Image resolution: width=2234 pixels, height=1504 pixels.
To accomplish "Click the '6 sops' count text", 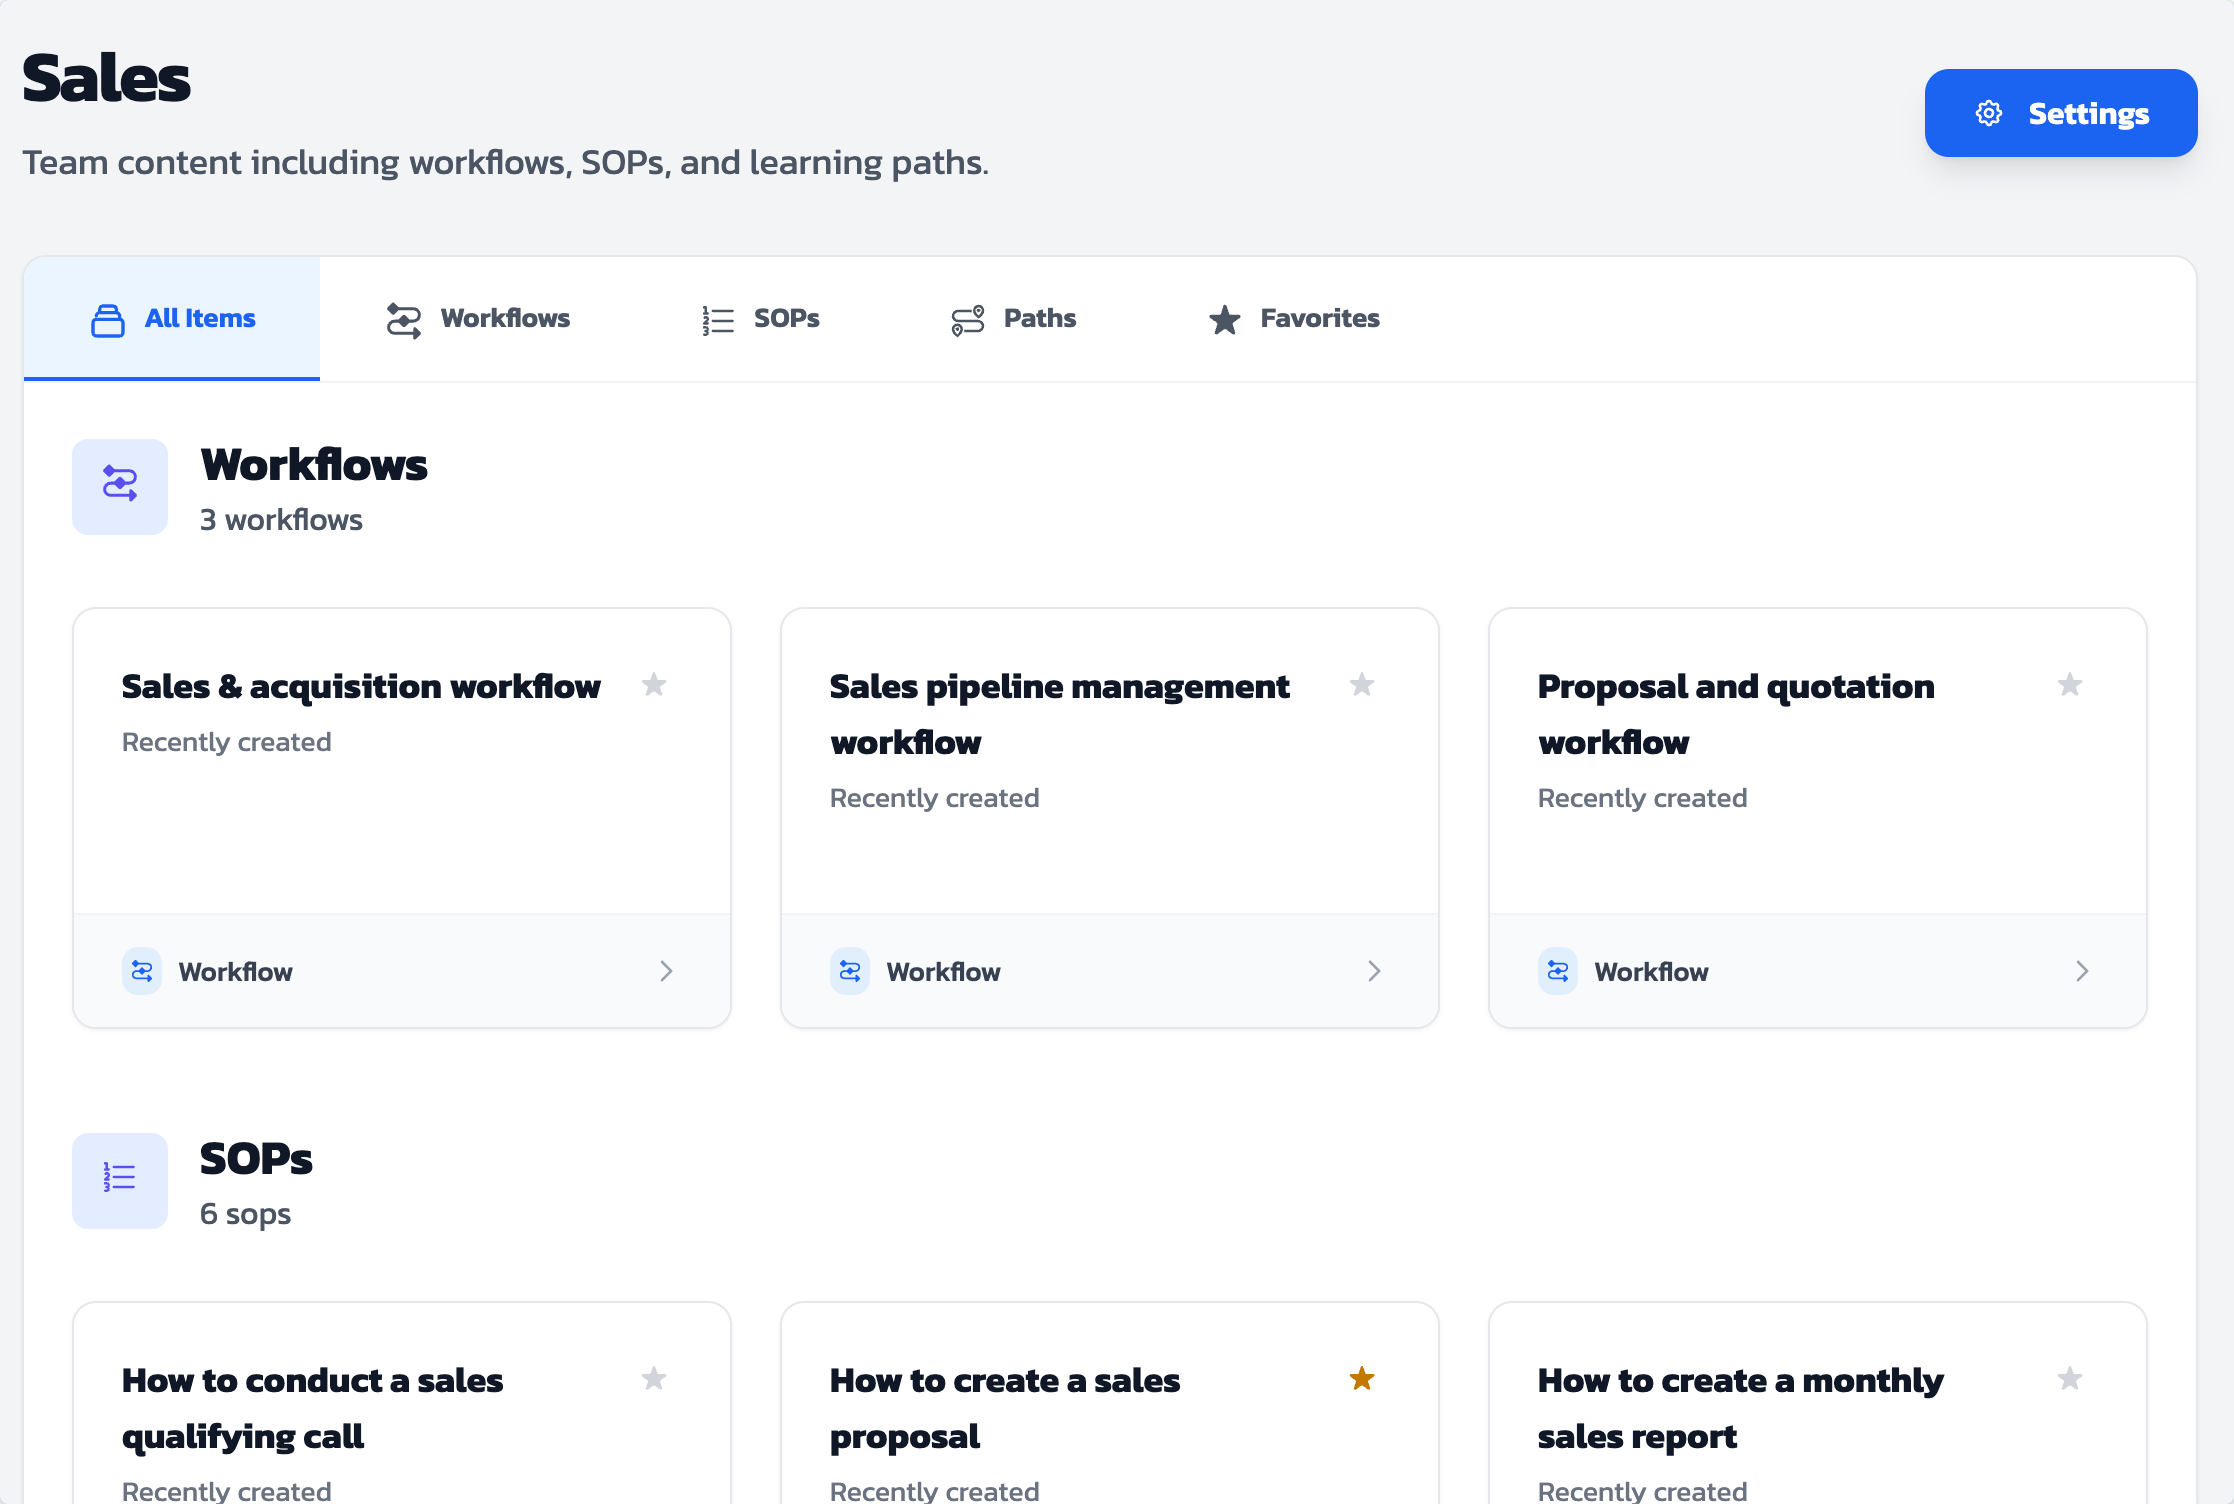I will point(245,1214).
